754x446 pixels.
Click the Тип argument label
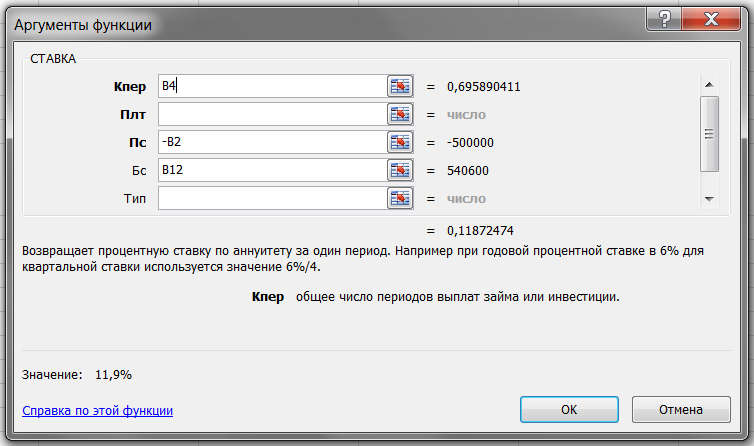135,198
